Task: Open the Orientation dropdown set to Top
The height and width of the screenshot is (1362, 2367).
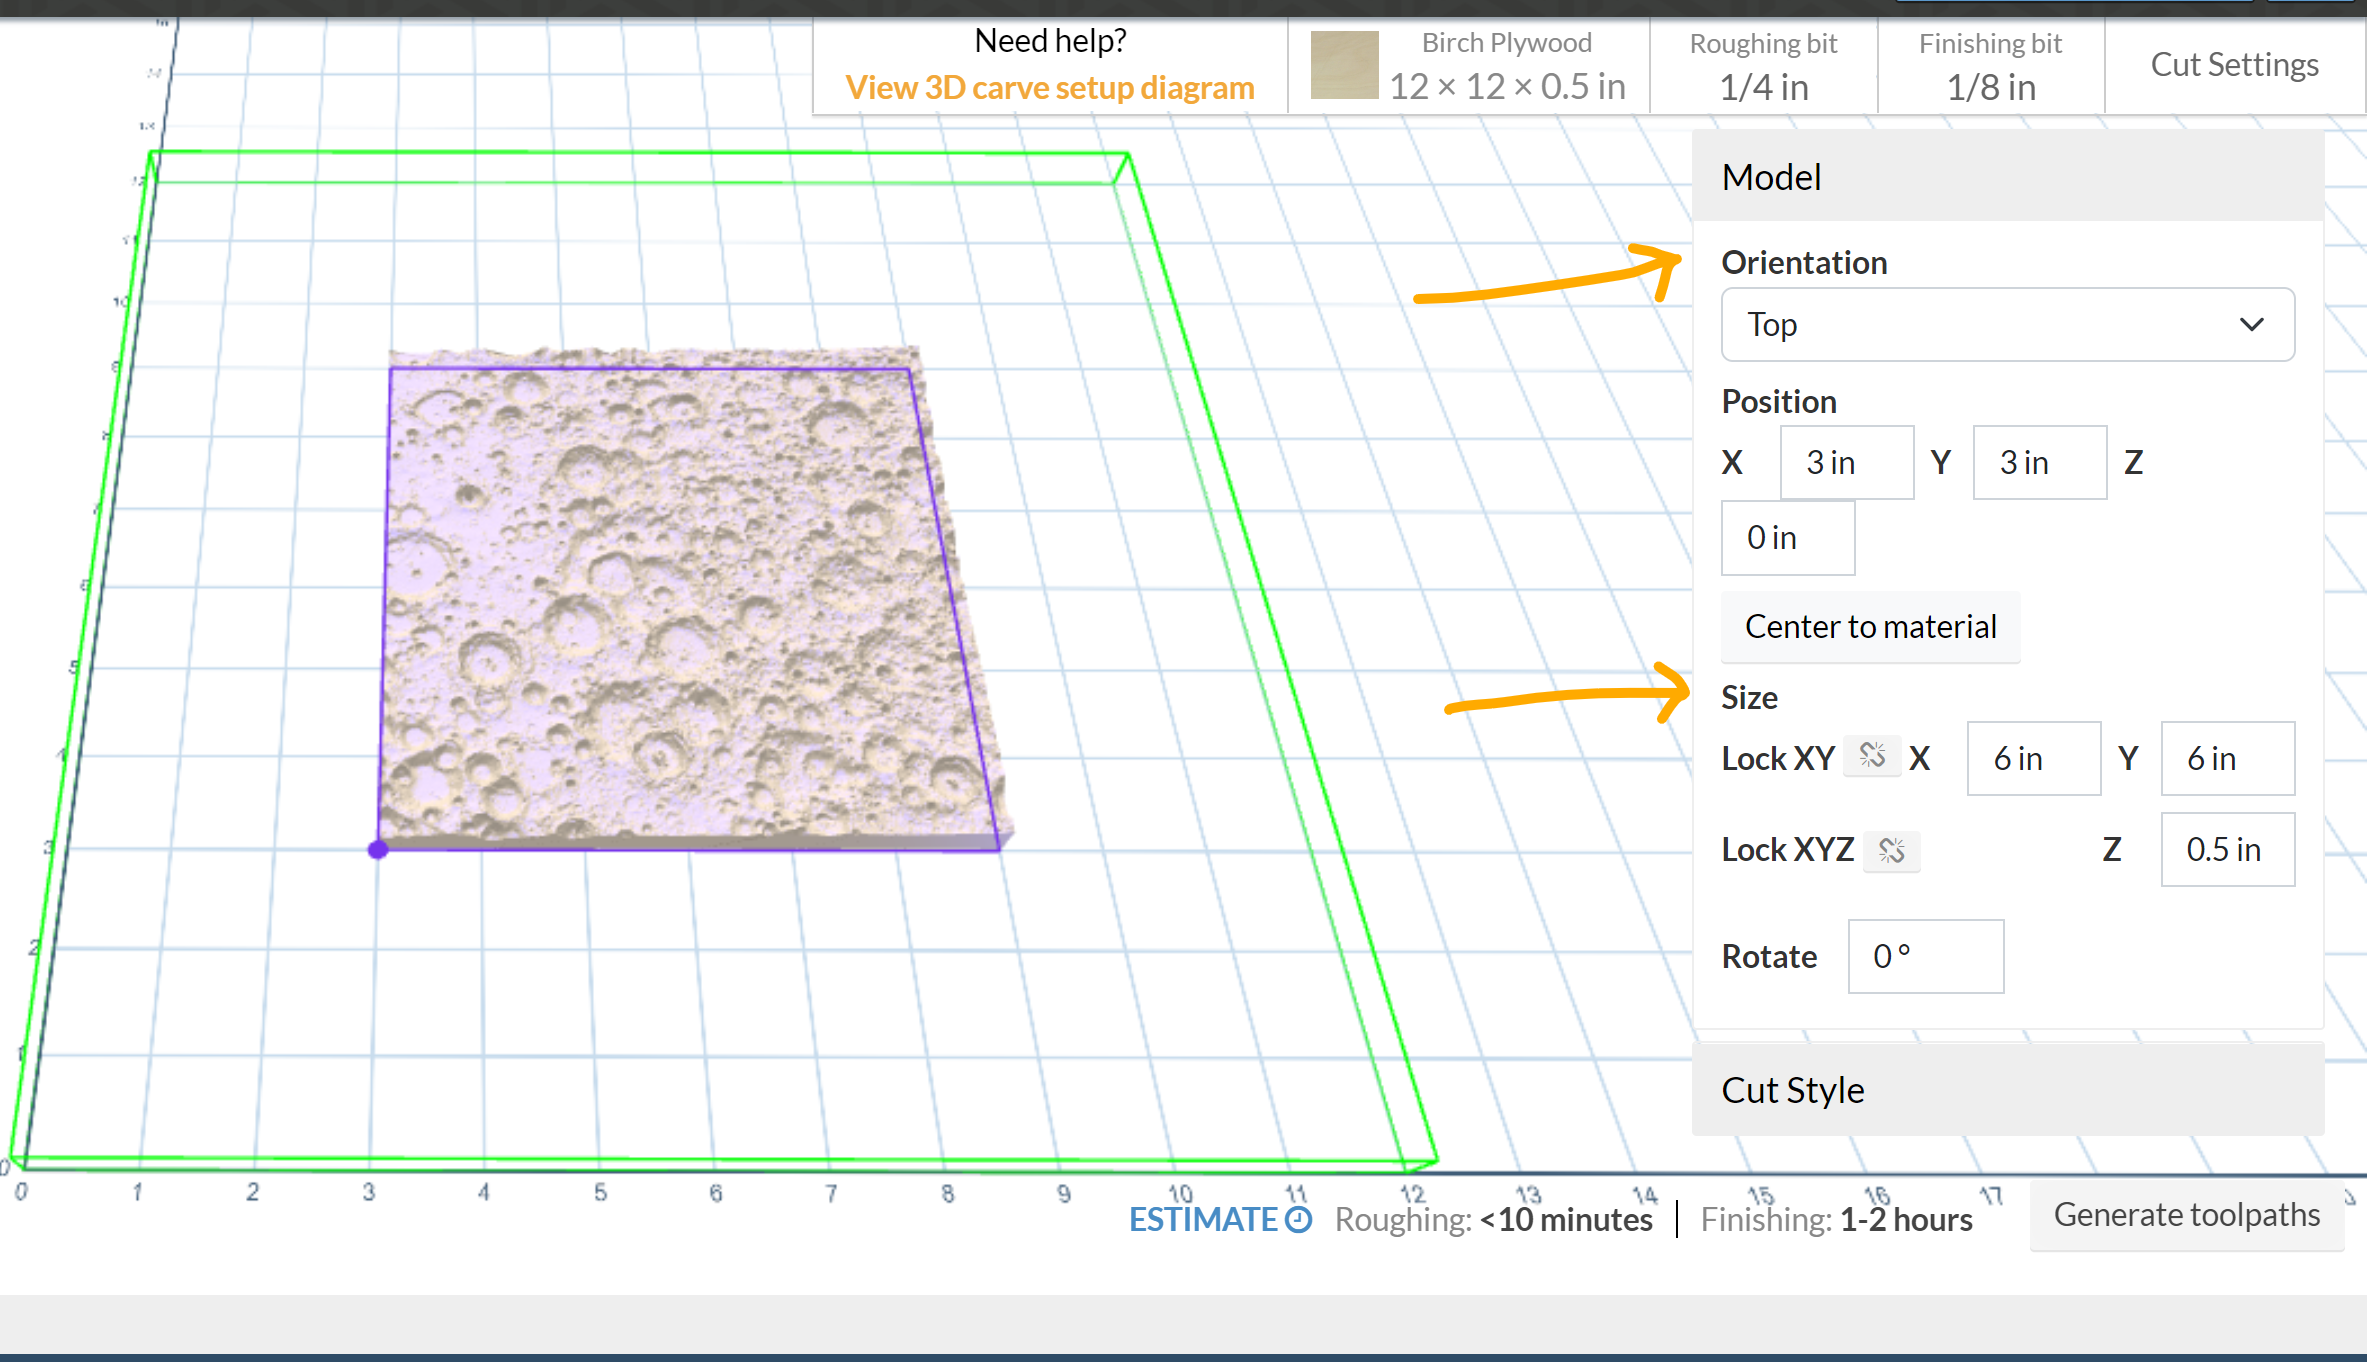Action: point(2007,325)
